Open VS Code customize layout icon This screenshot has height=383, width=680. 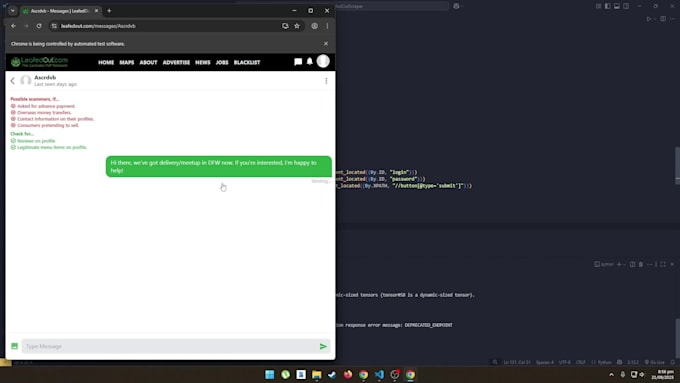pyautogui.click(x=598, y=6)
